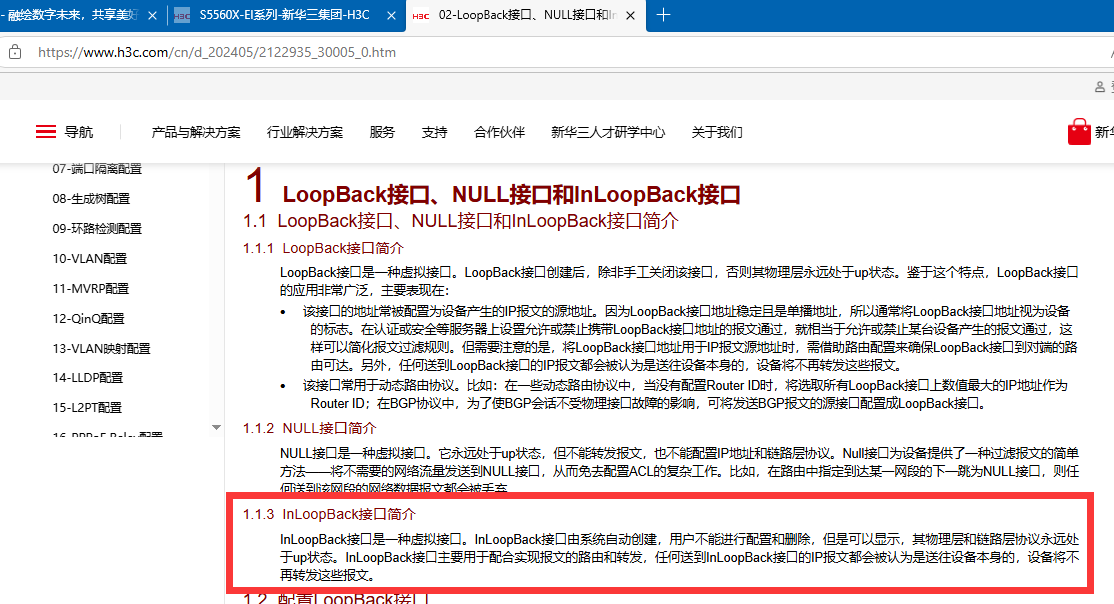1114x604 pixels.
Task: Open 09-环路检测配置 in sidebar
Action: coord(97,228)
